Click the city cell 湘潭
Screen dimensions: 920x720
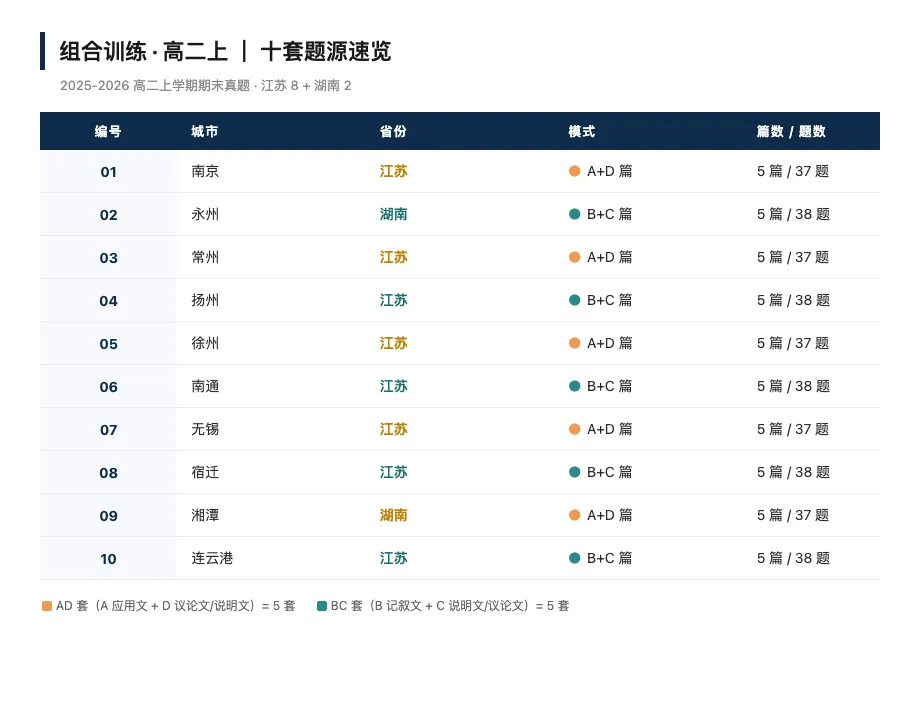(205, 515)
